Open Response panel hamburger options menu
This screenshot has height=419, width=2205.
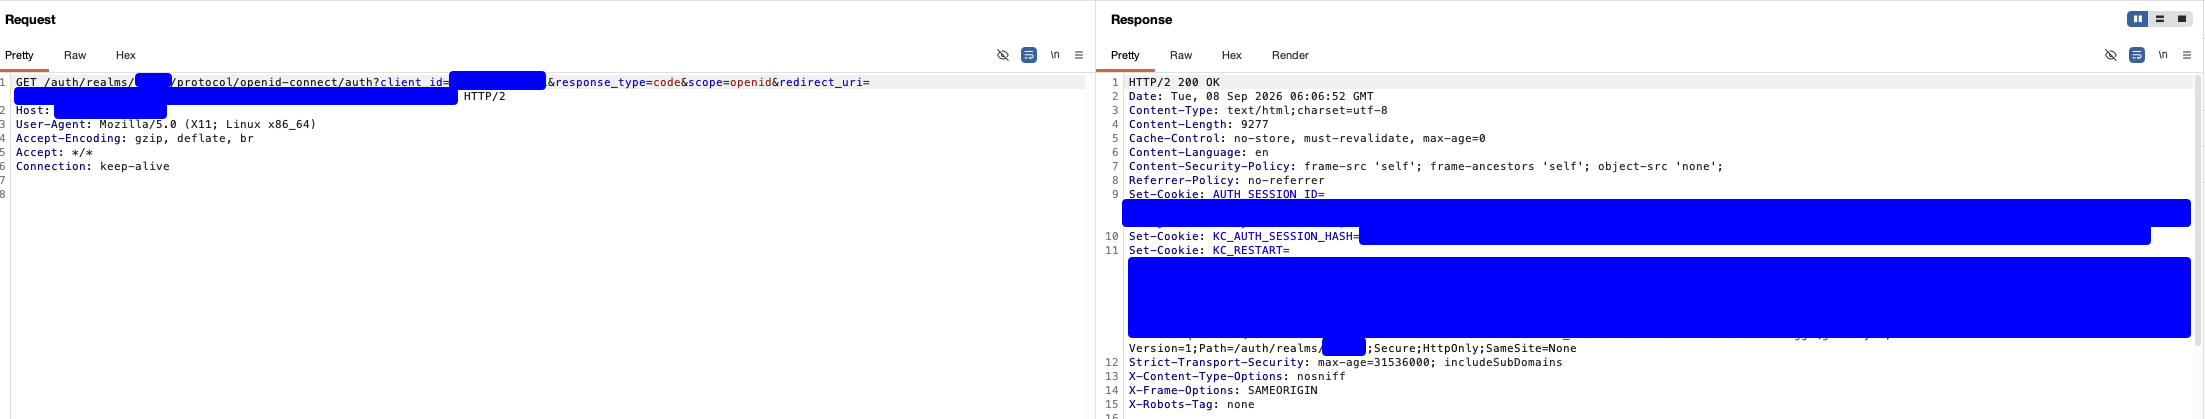pyautogui.click(x=2187, y=55)
